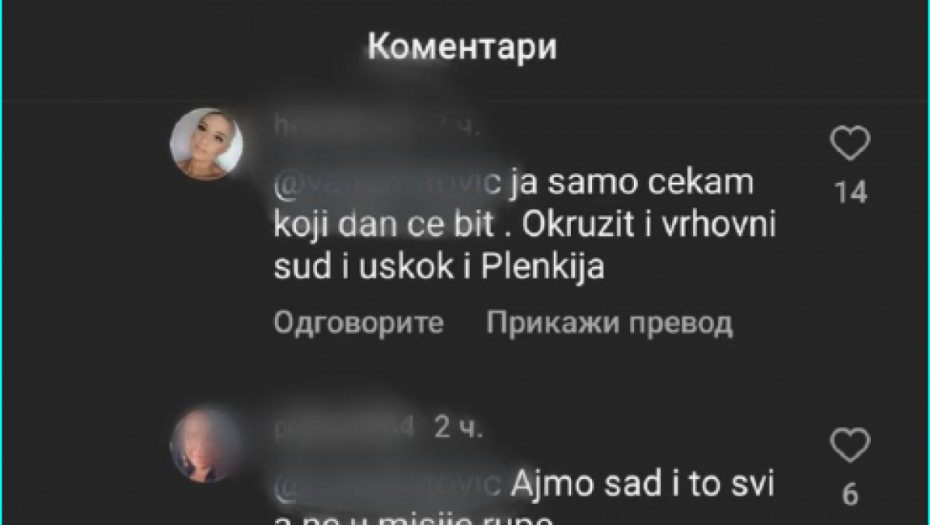View the 6 likes count

pyautogui.click(x=850, y=494)
